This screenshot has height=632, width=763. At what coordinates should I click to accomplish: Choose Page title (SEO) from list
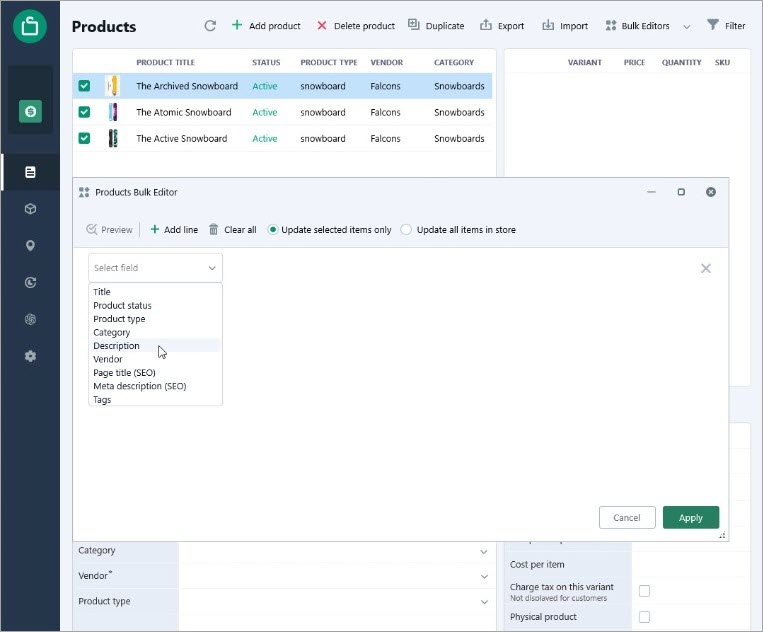(x=124, y=373)
